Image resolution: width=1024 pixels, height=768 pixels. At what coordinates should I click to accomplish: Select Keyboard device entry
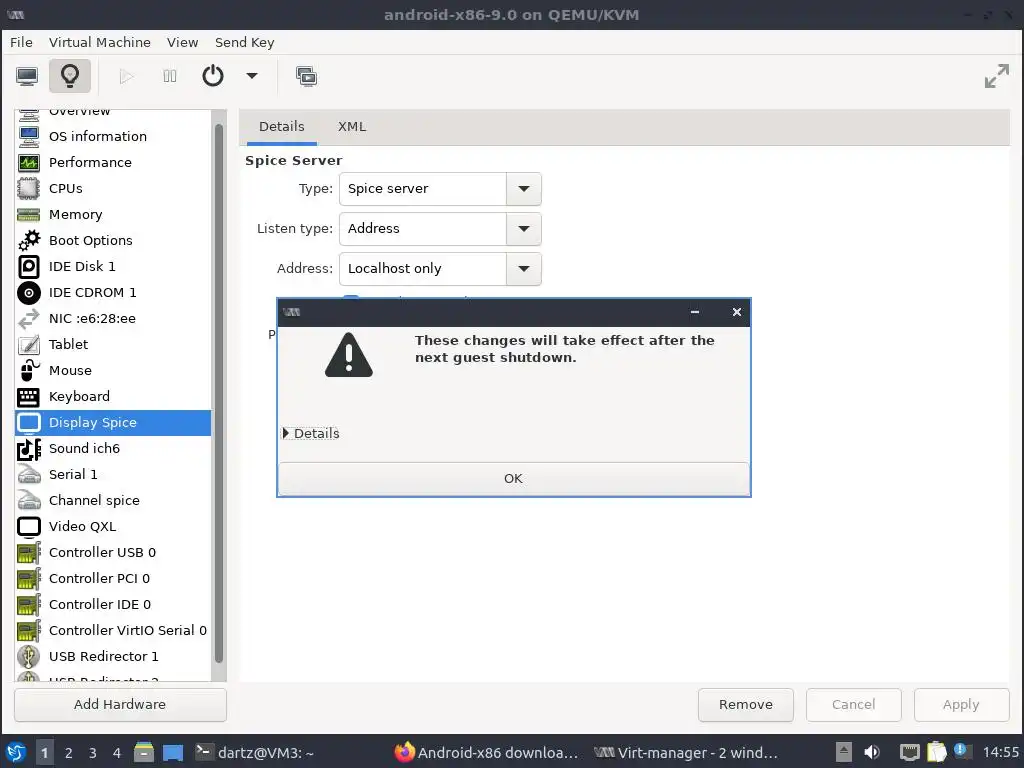(113, 396)
